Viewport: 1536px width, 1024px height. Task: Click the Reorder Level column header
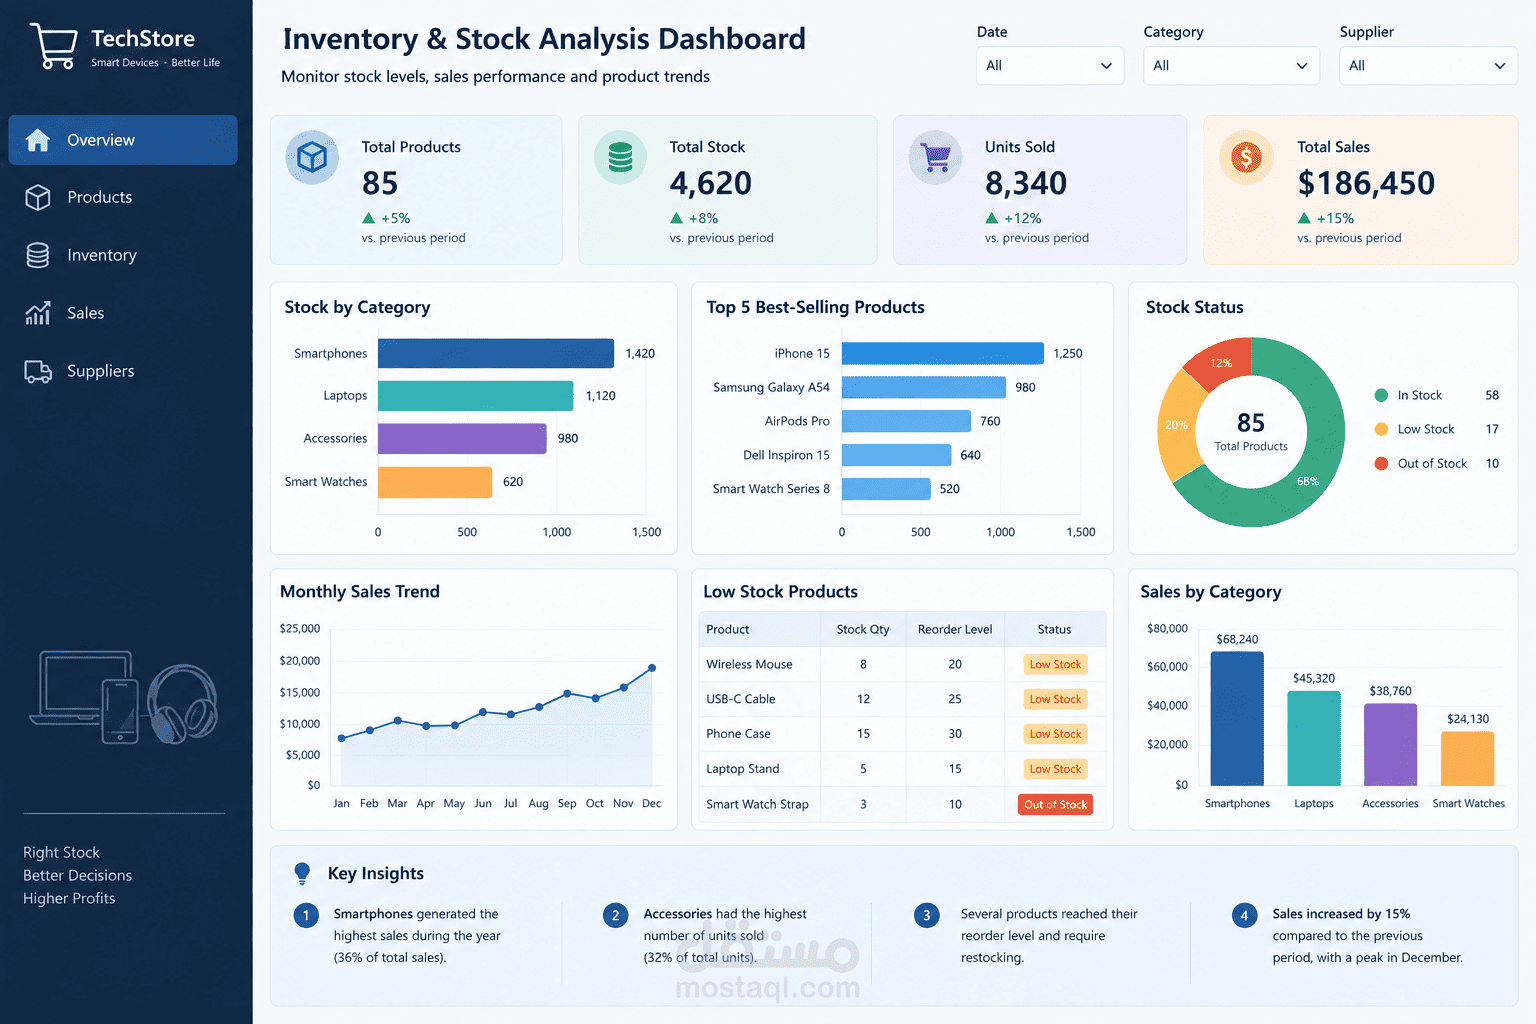[x=955, y=629]
